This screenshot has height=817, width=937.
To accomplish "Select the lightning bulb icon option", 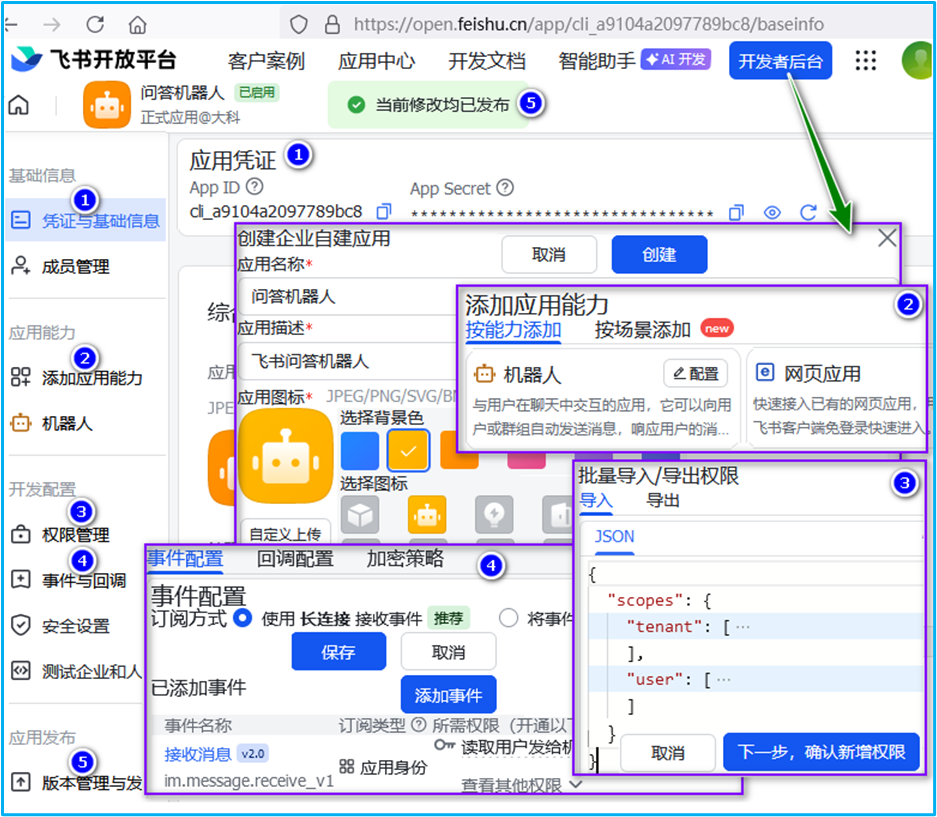I will tap(494, 515).
